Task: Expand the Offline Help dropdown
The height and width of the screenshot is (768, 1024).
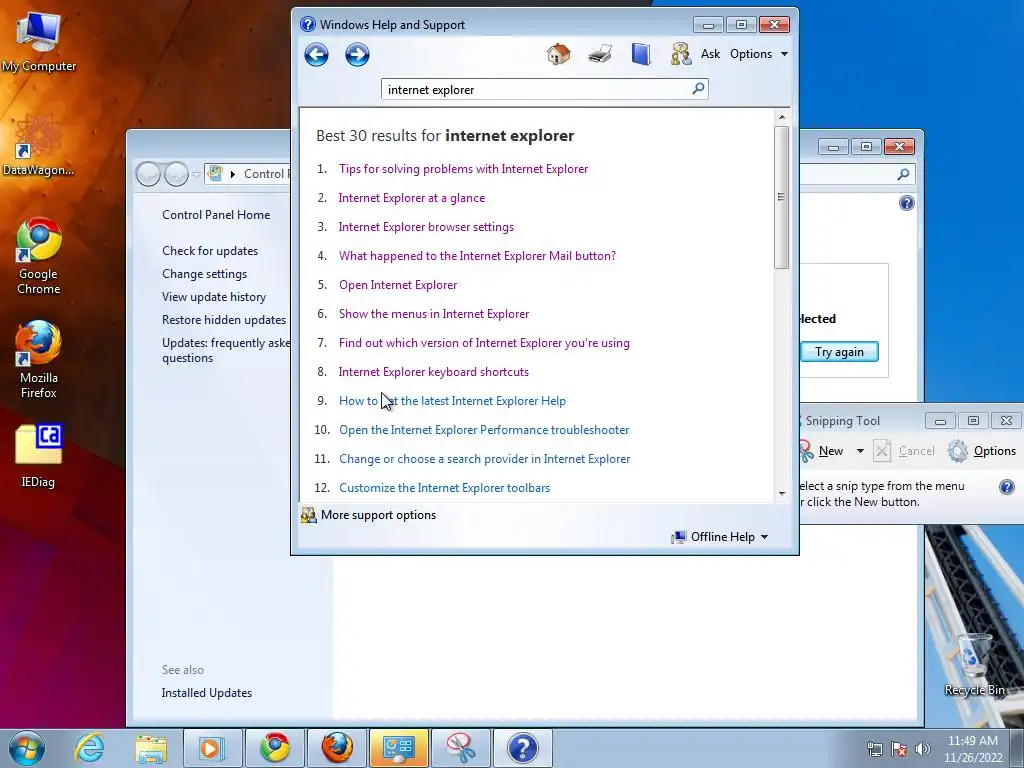Action: point(720,537)
